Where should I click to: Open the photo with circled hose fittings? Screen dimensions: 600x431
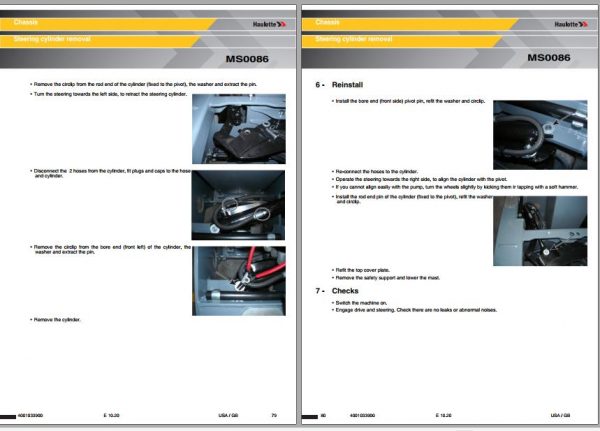click(x=238, y=205)
